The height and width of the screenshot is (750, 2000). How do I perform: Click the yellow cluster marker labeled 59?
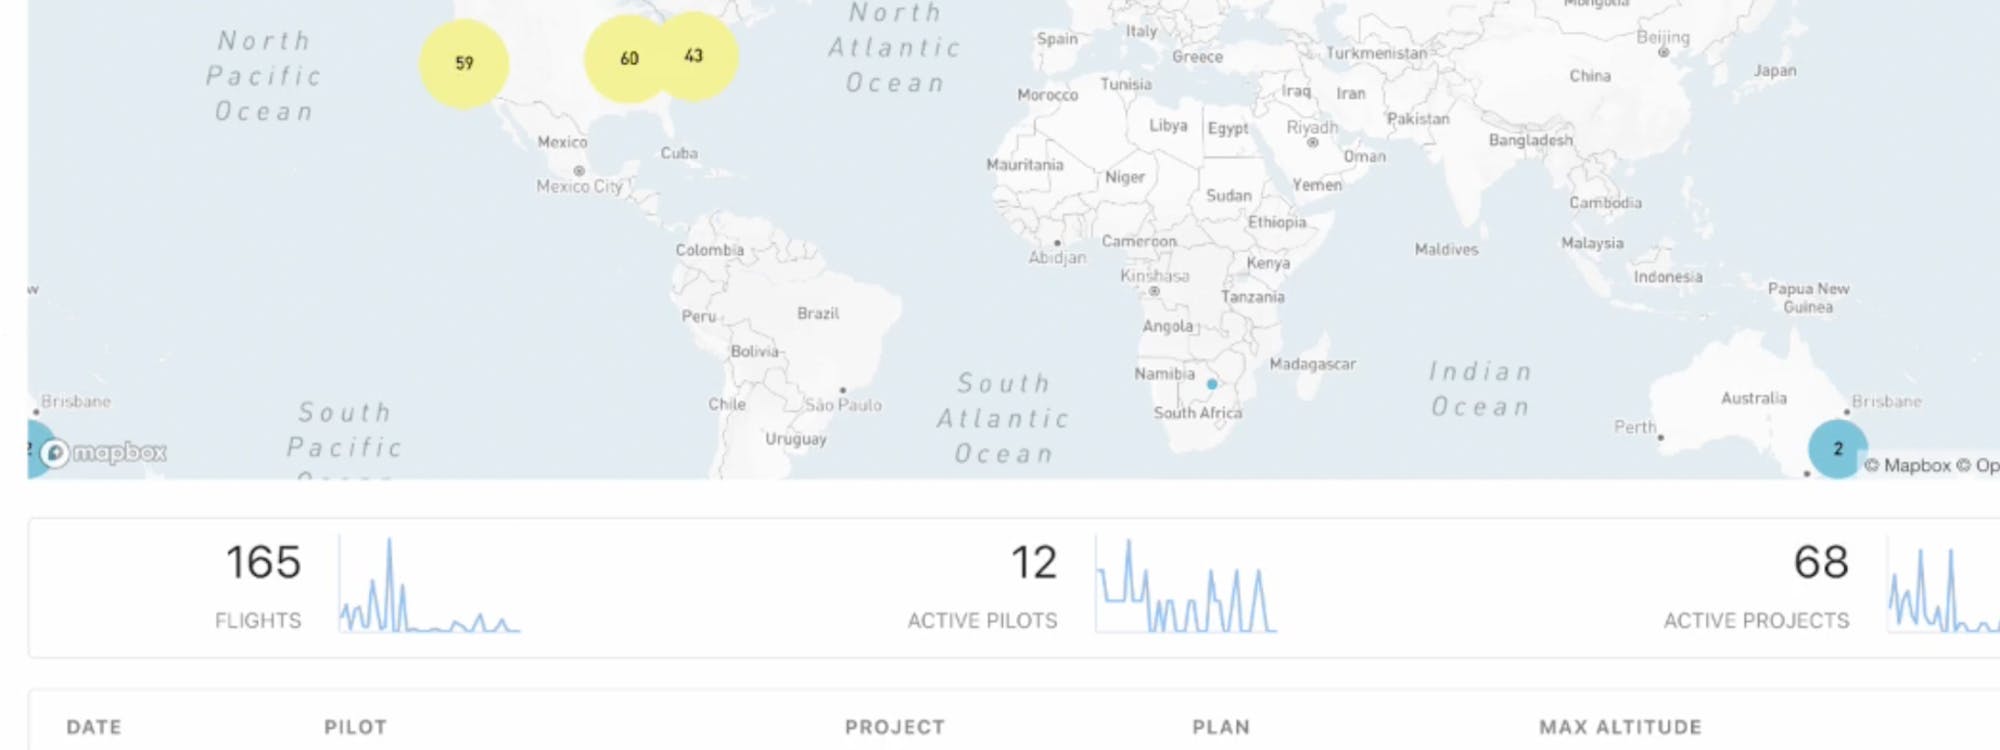click(x=463, y=63)
